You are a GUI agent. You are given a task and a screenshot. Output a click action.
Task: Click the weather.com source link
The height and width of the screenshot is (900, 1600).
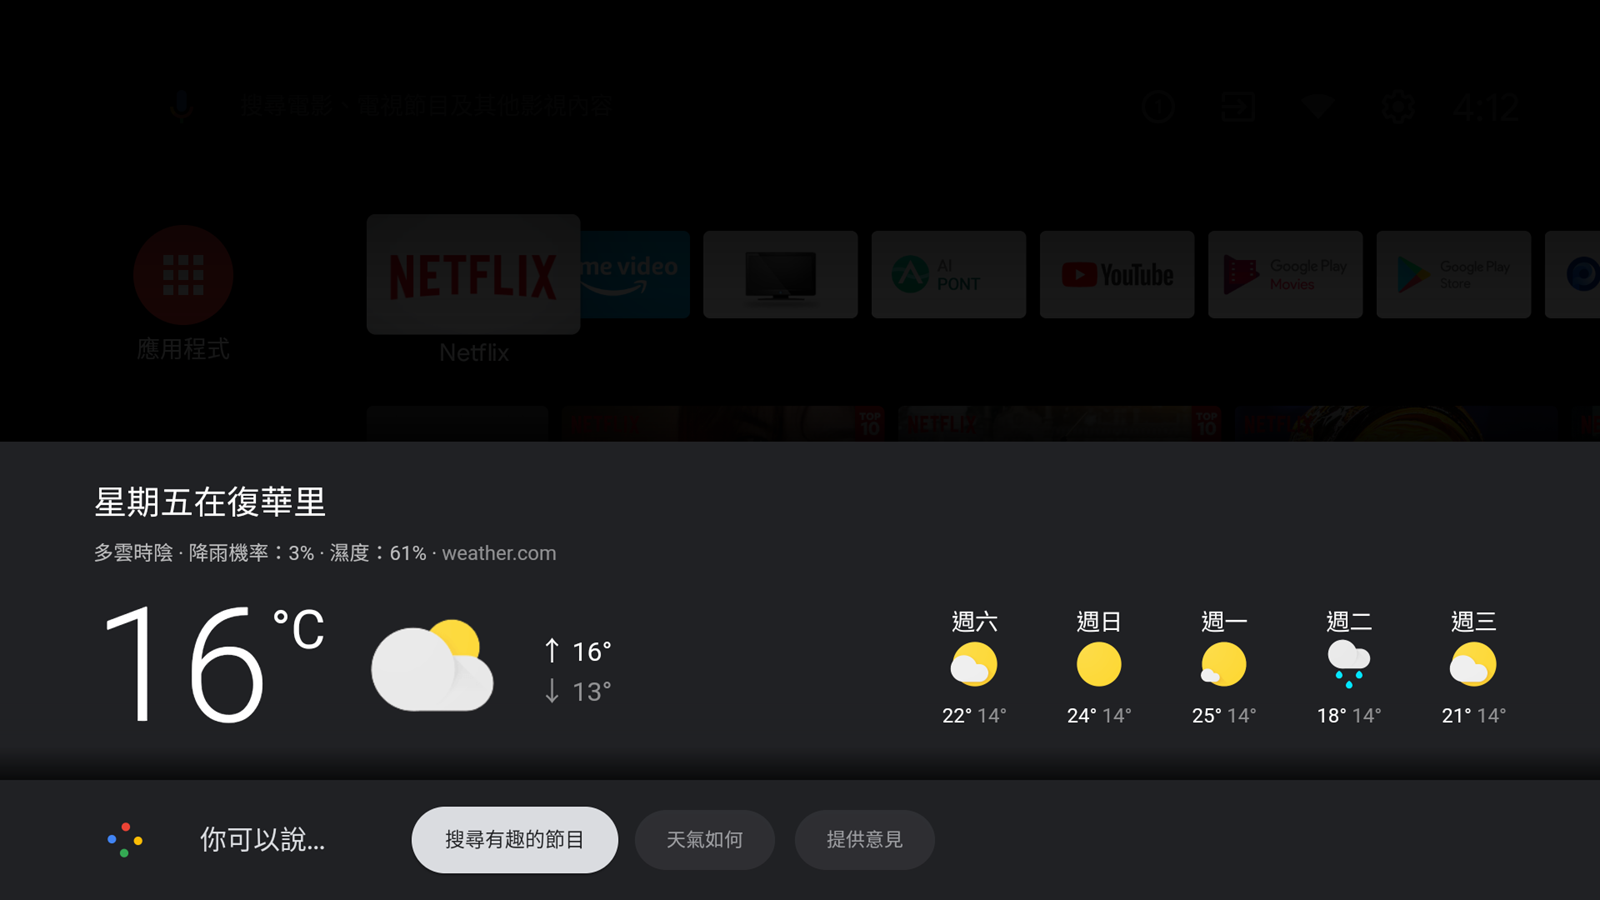click(498, 553)
